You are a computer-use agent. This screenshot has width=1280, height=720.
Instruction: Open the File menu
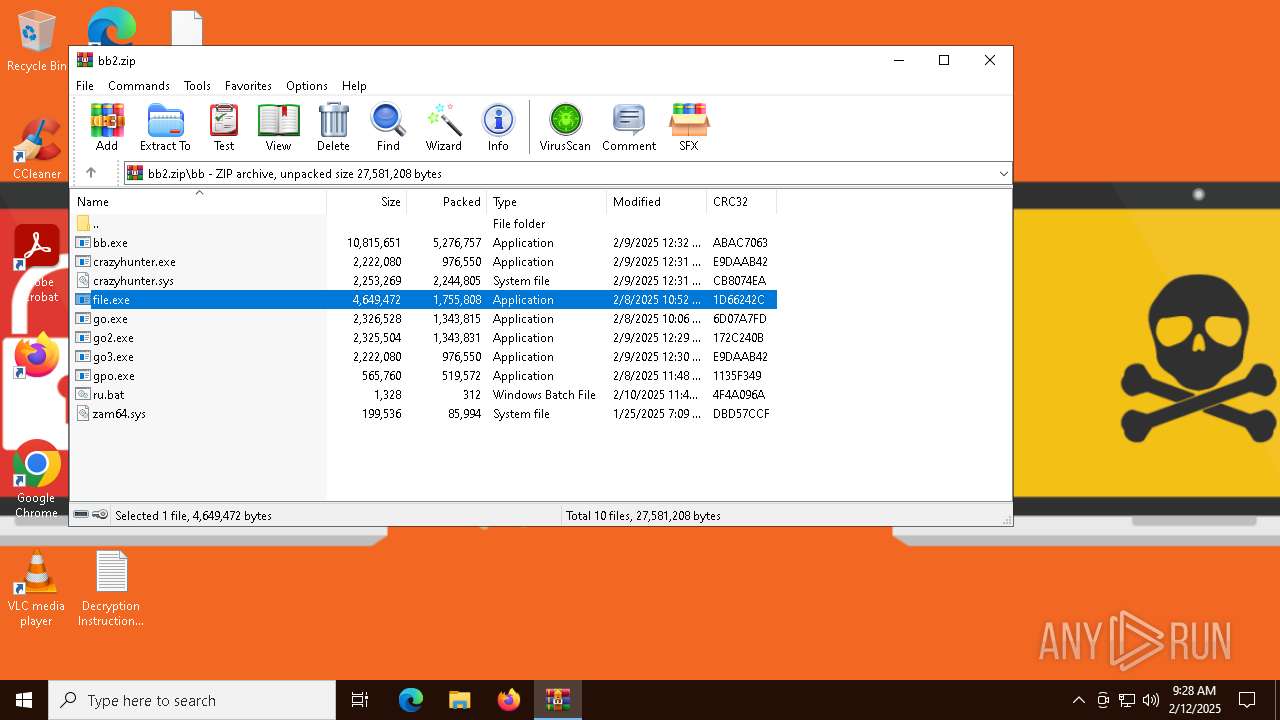85,86
